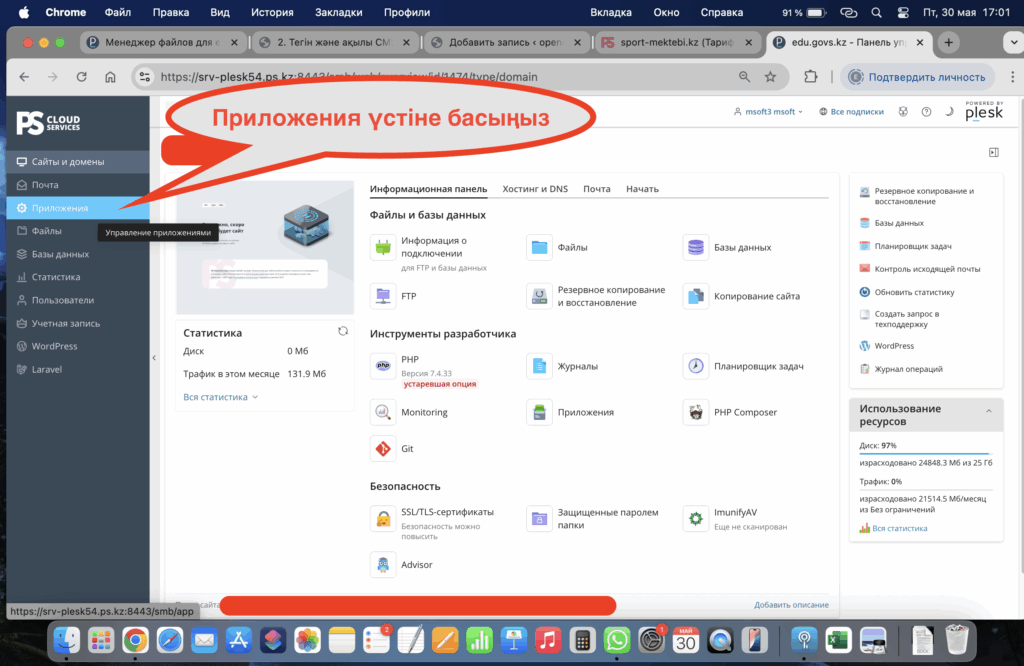
Task: Open the Git tool icon
Action: (x=383, y=449)
